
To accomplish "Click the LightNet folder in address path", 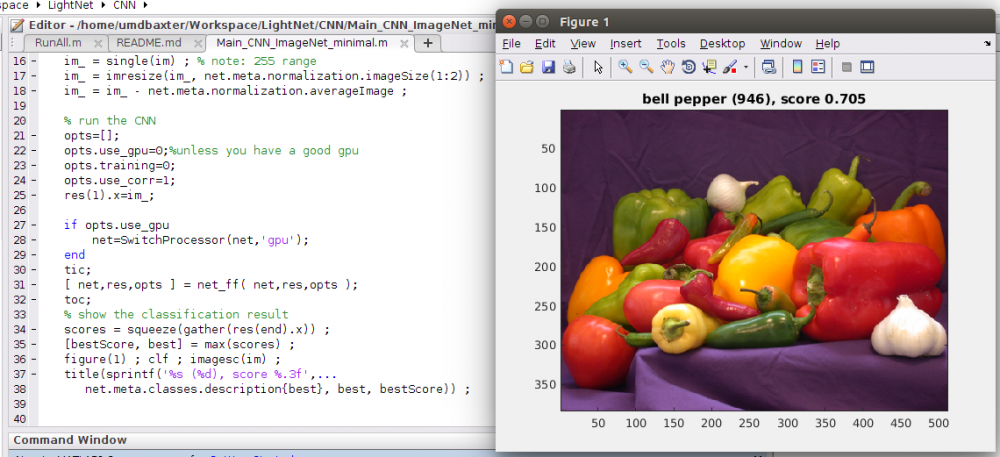I will pyautogui.click(x=70, y=5).
